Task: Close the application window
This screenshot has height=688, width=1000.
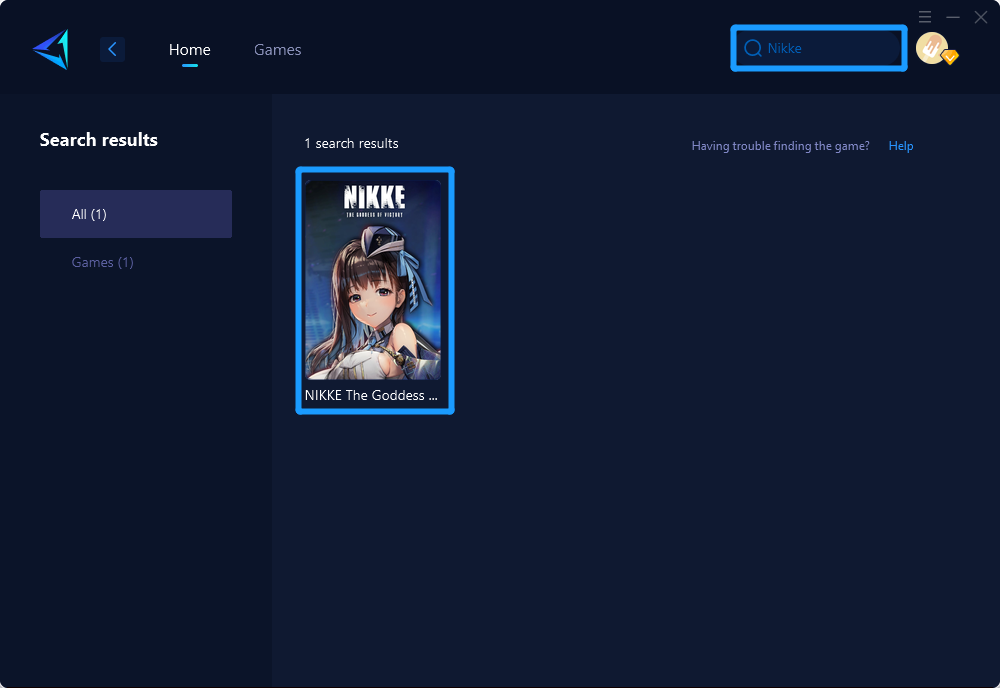Action: click(981, 17)
